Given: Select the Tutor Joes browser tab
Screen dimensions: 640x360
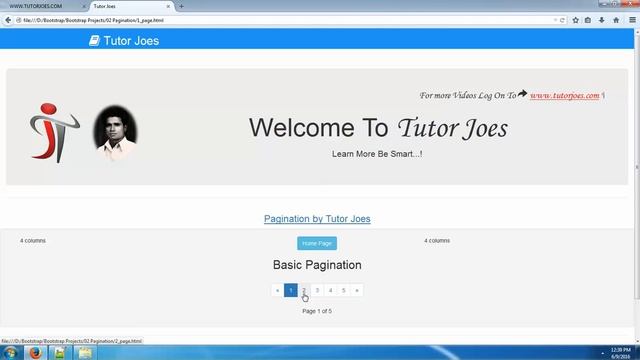Looking at the screenshot, I should pyautogui.click(x=131, y=6).
